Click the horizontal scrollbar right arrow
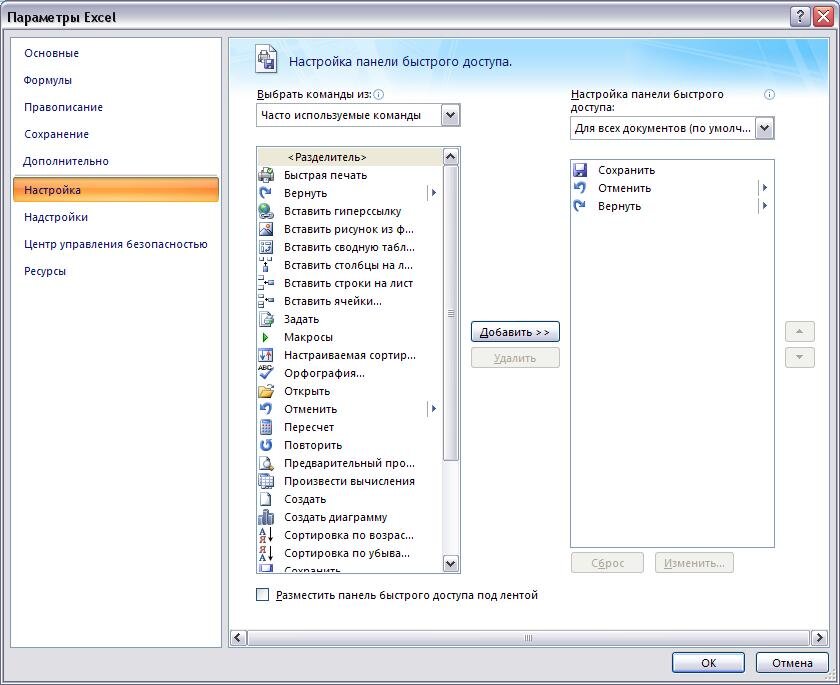Viewport: 840px width, 685px height. click(819, 638)
